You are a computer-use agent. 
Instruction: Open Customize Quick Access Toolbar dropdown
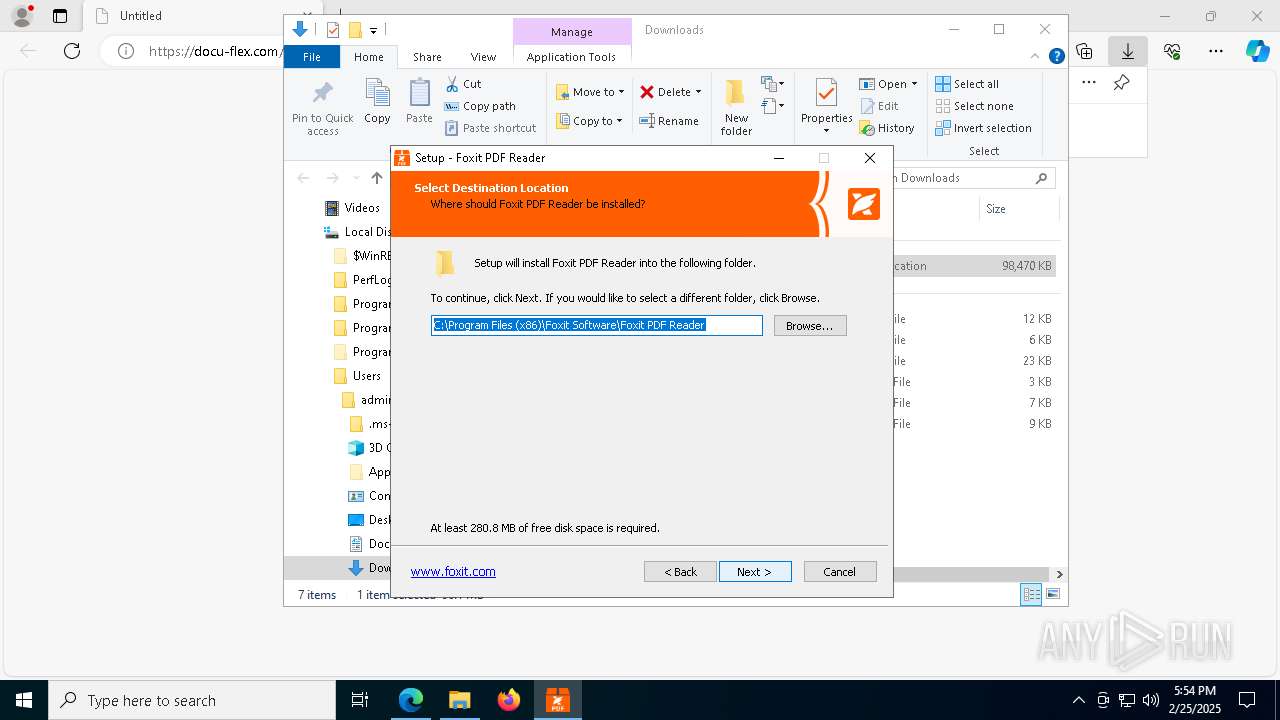[373, 31]
